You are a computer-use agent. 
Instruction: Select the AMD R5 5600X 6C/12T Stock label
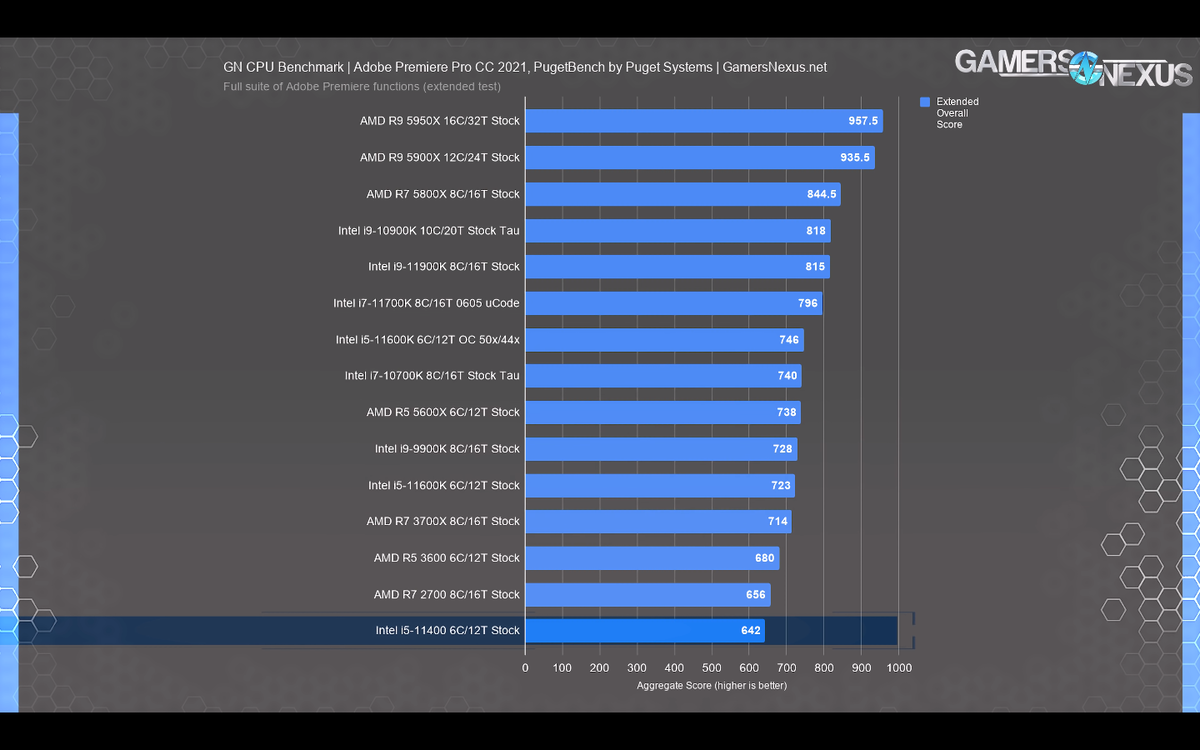coord(443,412)
